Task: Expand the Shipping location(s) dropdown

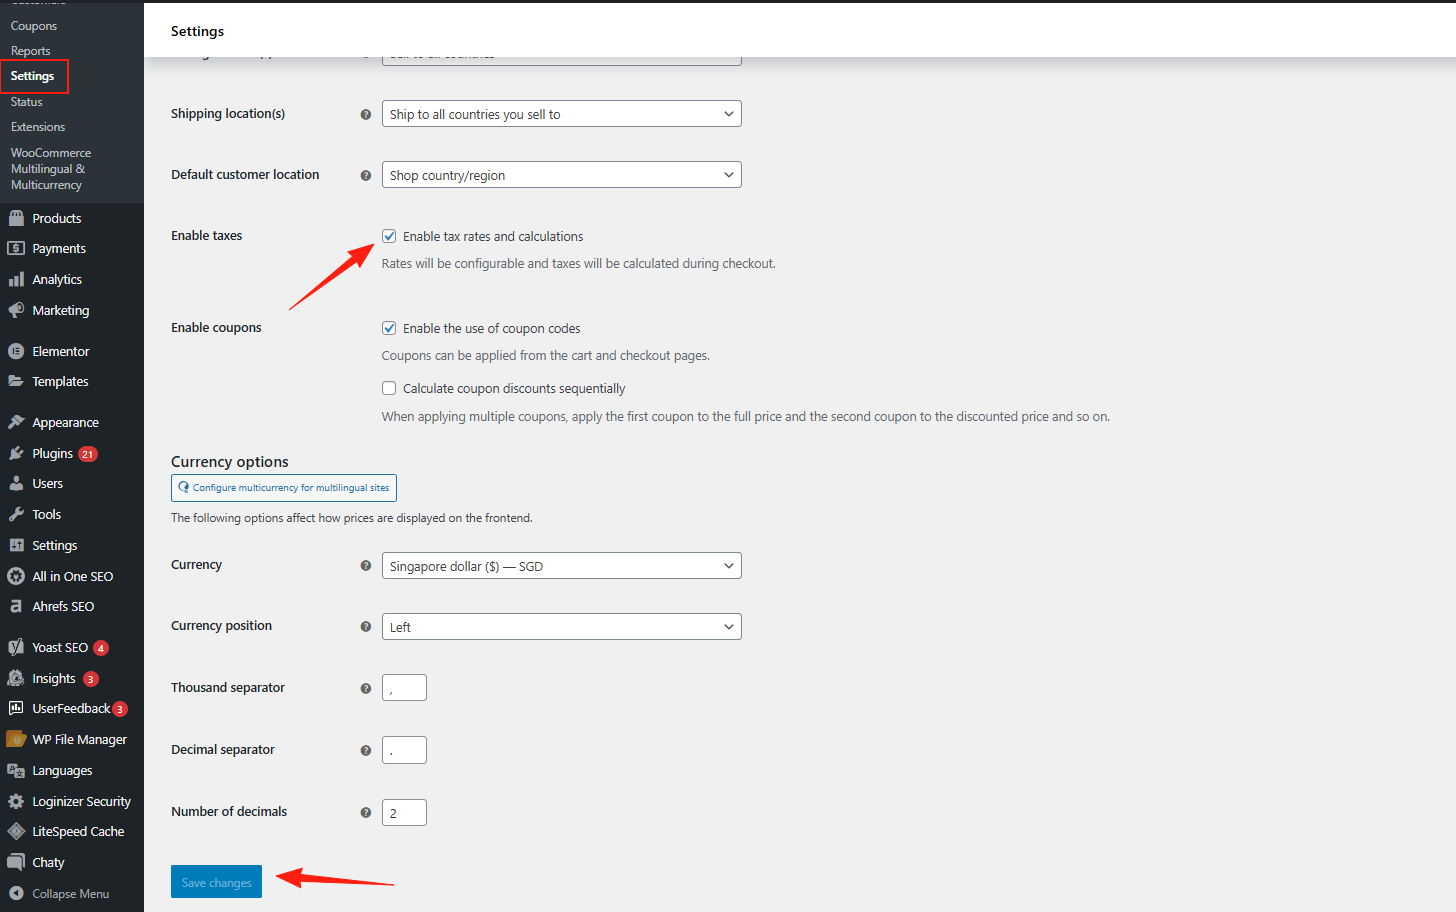Action: pos(561,114)
